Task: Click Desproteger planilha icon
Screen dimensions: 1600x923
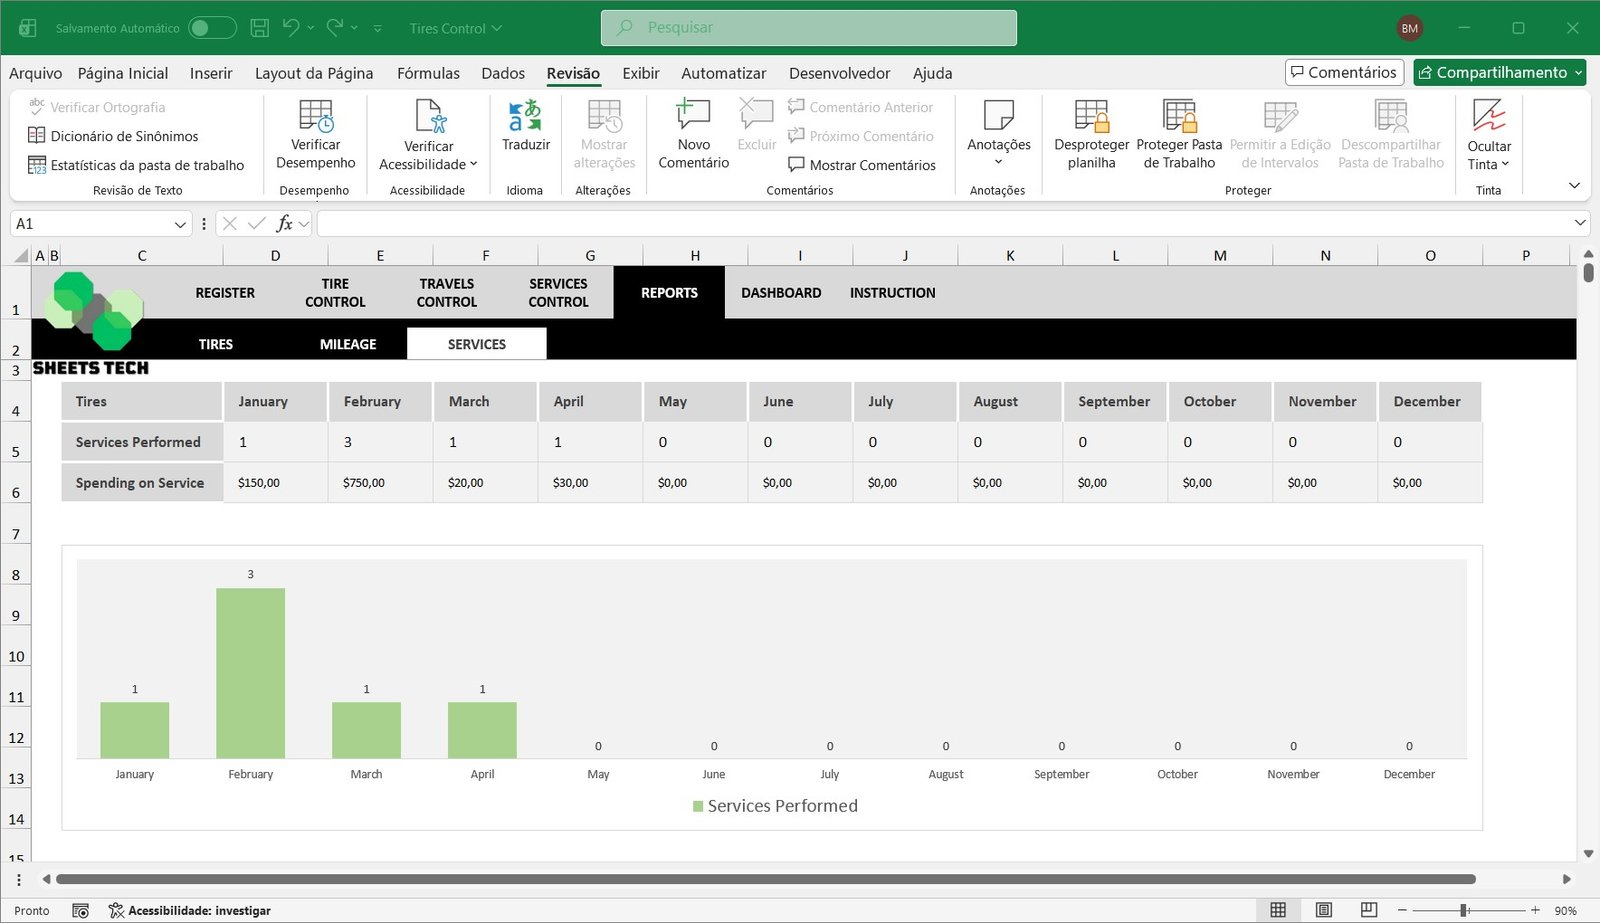Action: pos(1091,116)
